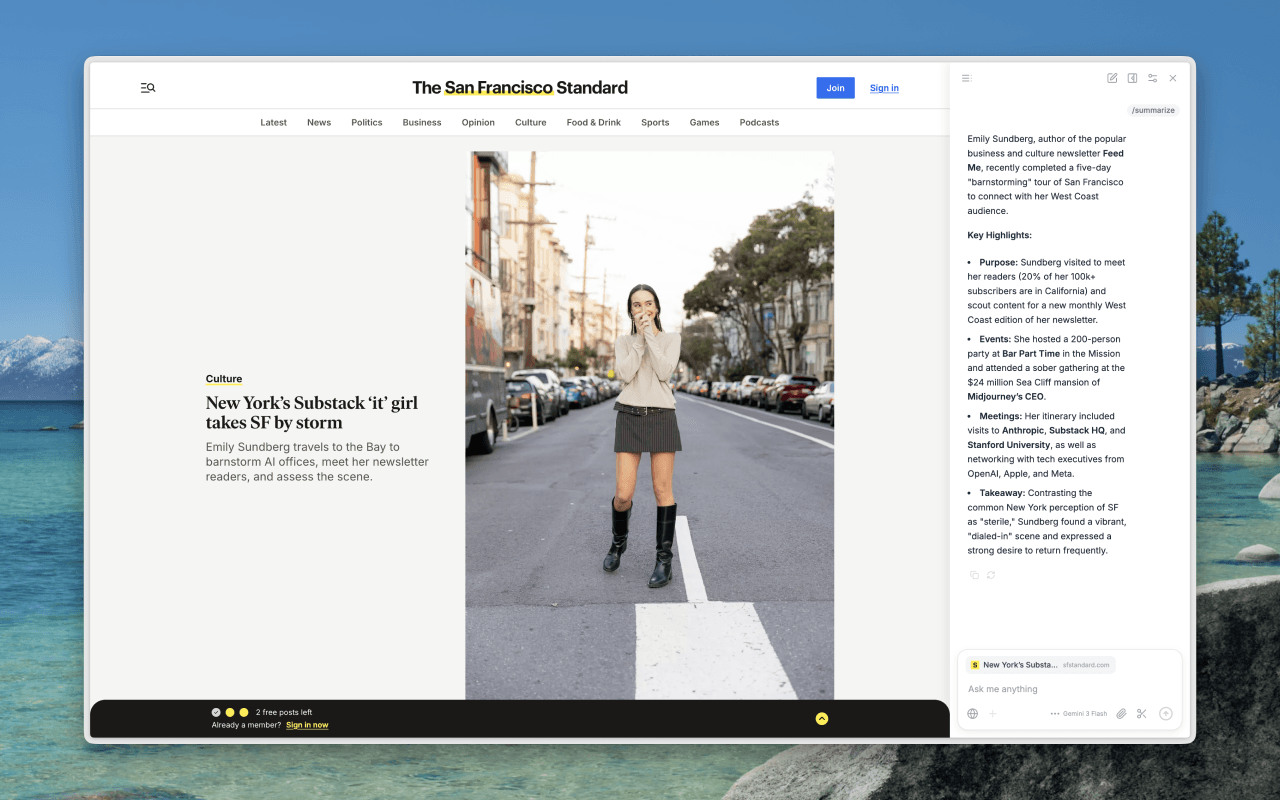The height and width of the screenshot is (800, 1280).
Task: Open assistant settings sliders icon
Action: coord(1152,78)
